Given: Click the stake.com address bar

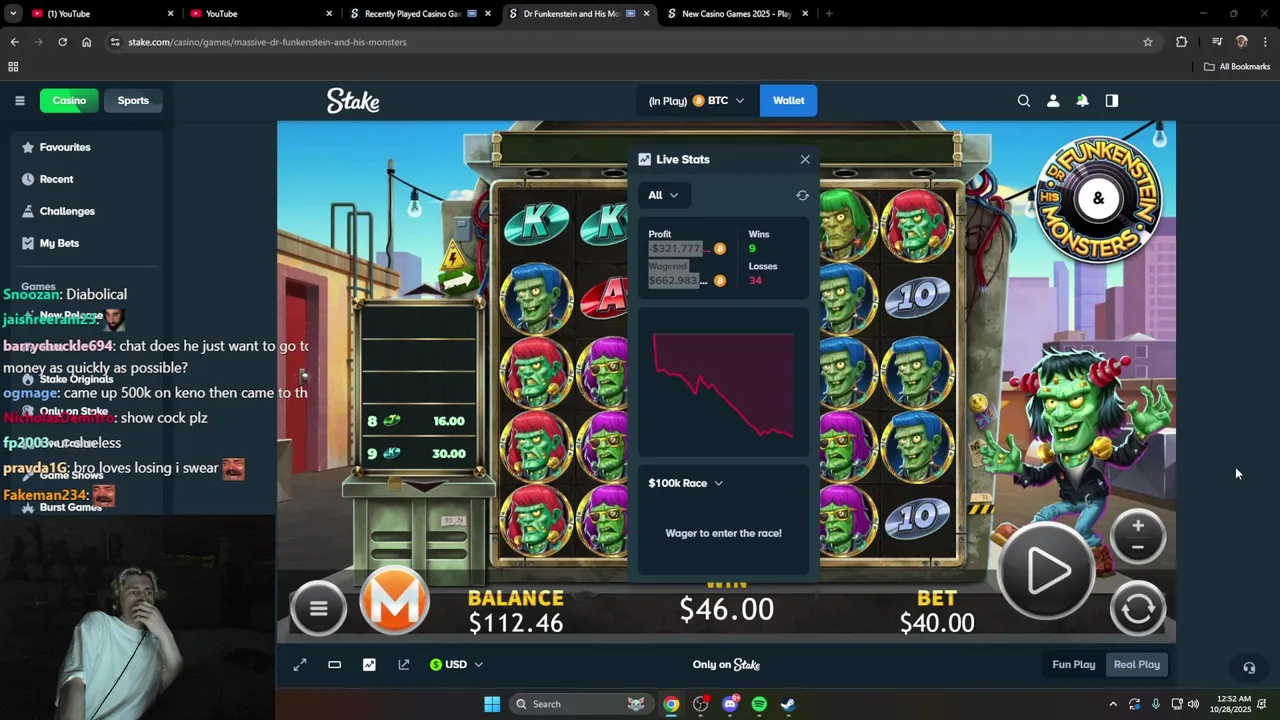Looking at the screenshot, I should tap(630, 42).
